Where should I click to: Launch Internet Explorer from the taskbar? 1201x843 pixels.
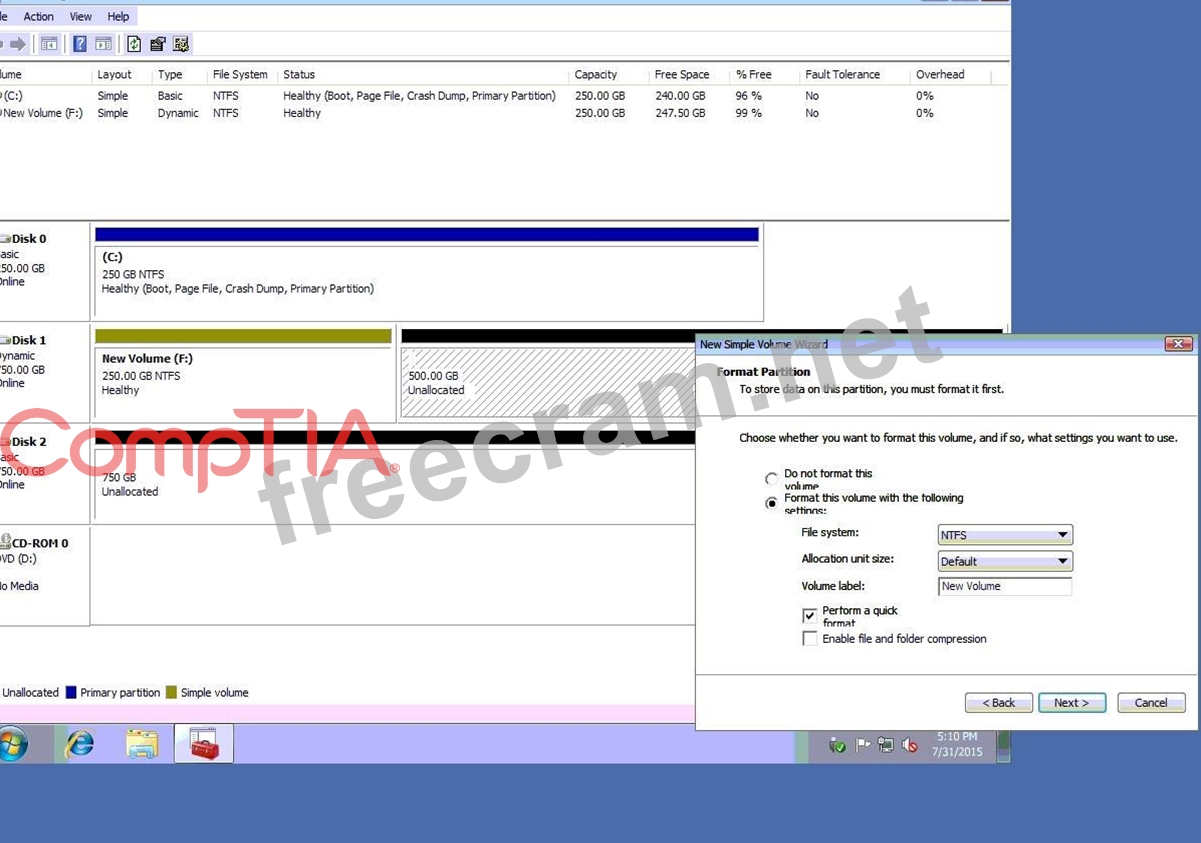79,744
